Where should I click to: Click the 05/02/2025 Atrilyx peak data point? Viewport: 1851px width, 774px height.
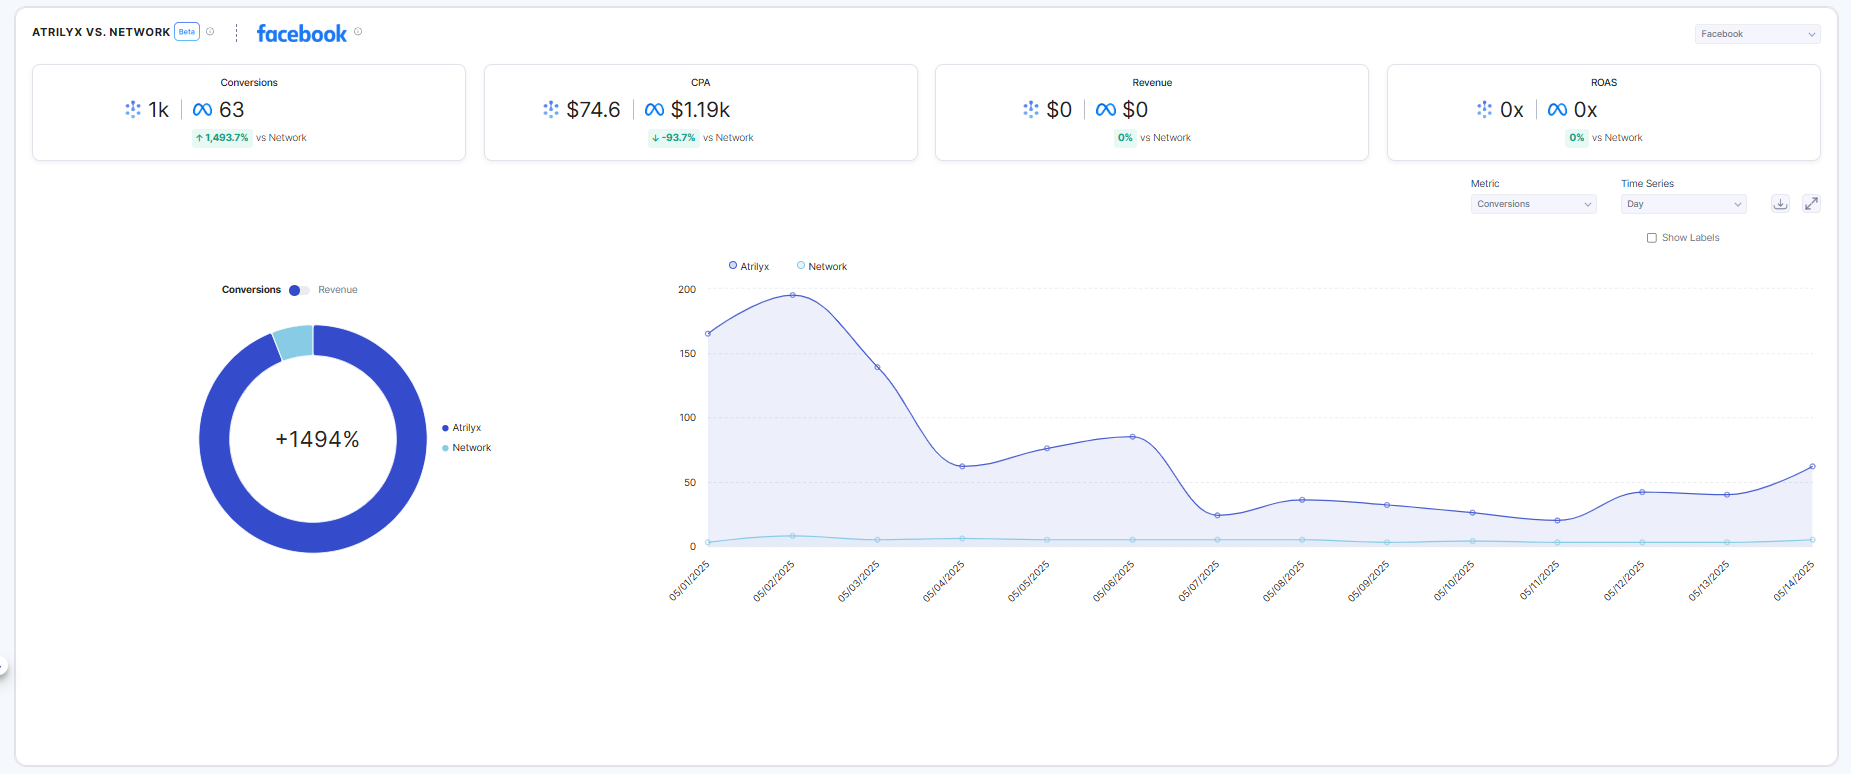(793, 295)
